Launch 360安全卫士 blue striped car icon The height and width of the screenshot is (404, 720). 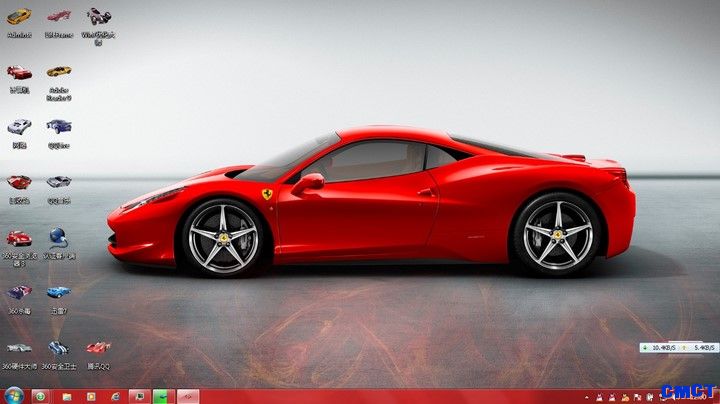tap(59, 348)
